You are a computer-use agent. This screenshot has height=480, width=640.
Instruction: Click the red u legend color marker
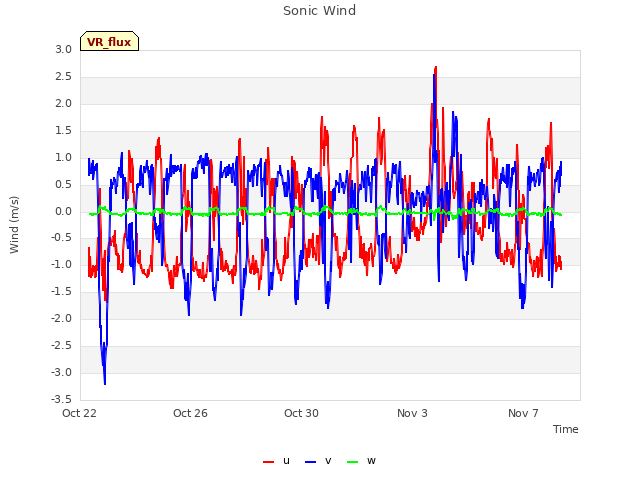pyautogui.click(x=269, y=462)
